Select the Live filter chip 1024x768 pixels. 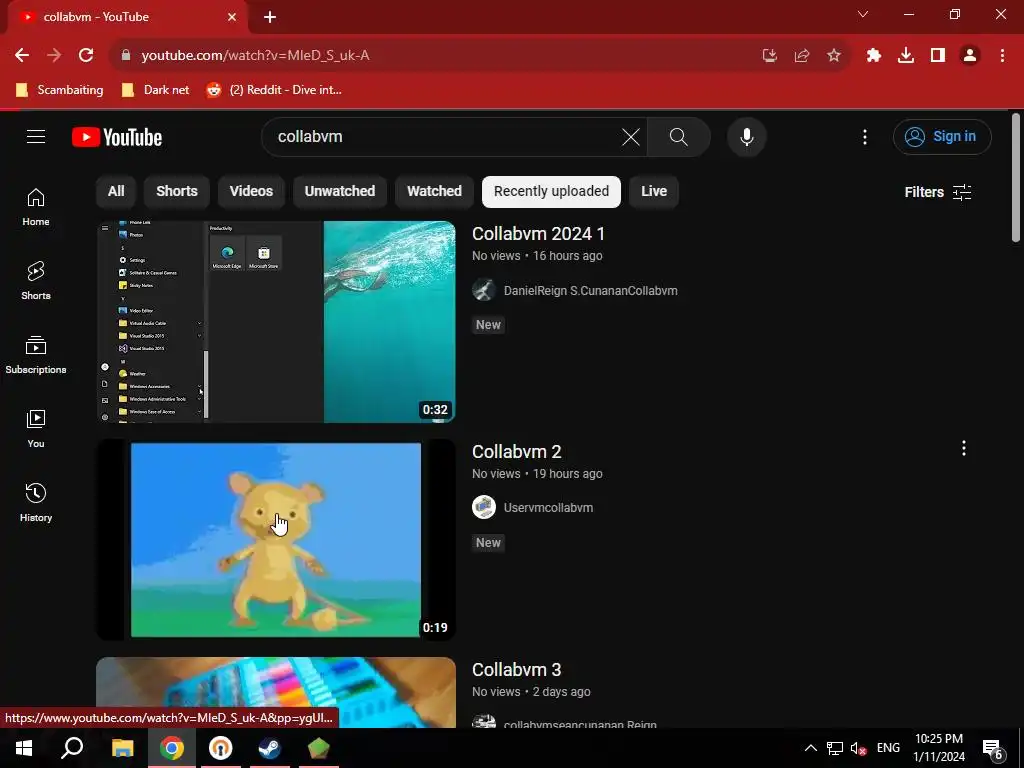tap(654, 191)
